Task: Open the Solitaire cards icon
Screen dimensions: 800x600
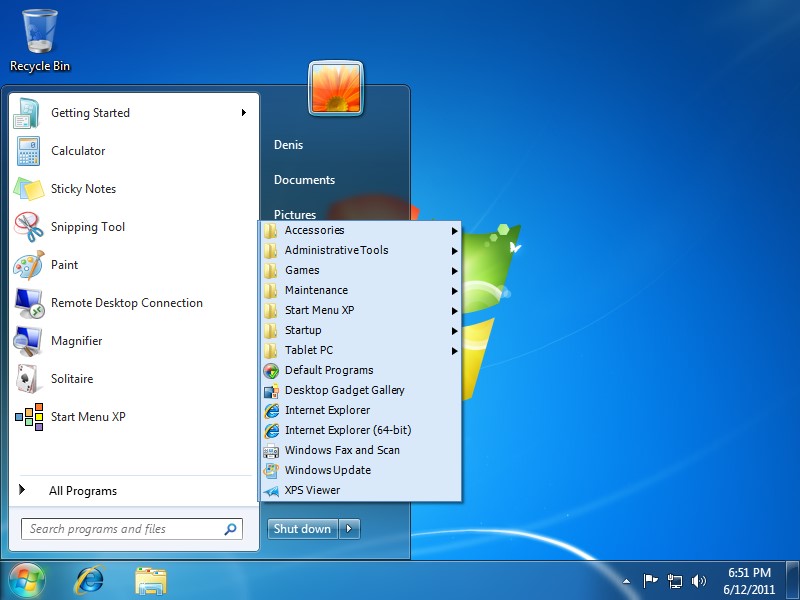Action: coord(28,379)
